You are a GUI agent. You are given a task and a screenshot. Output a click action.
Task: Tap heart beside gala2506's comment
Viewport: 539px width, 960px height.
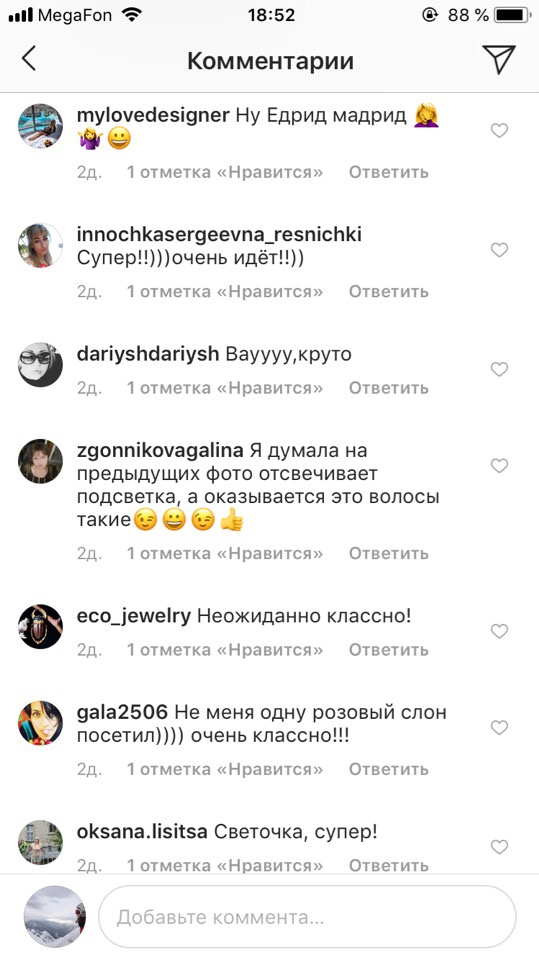(500, 727)
